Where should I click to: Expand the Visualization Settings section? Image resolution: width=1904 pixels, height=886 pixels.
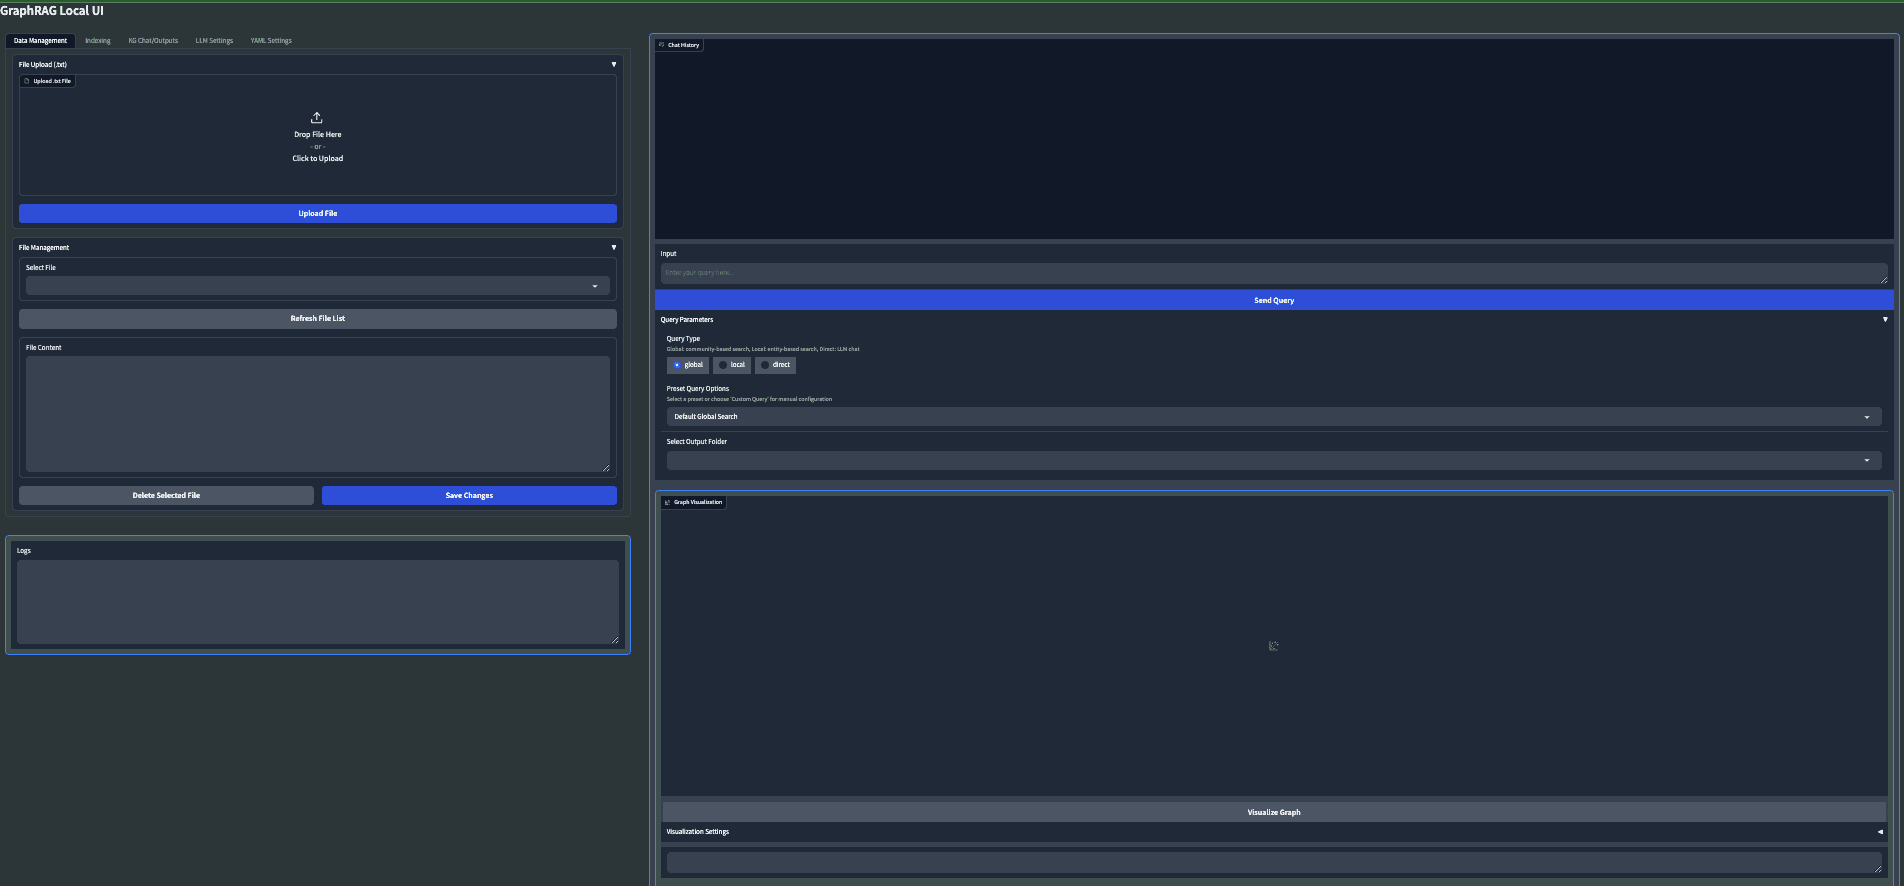pyautogui.click(x=1880, y=832)
